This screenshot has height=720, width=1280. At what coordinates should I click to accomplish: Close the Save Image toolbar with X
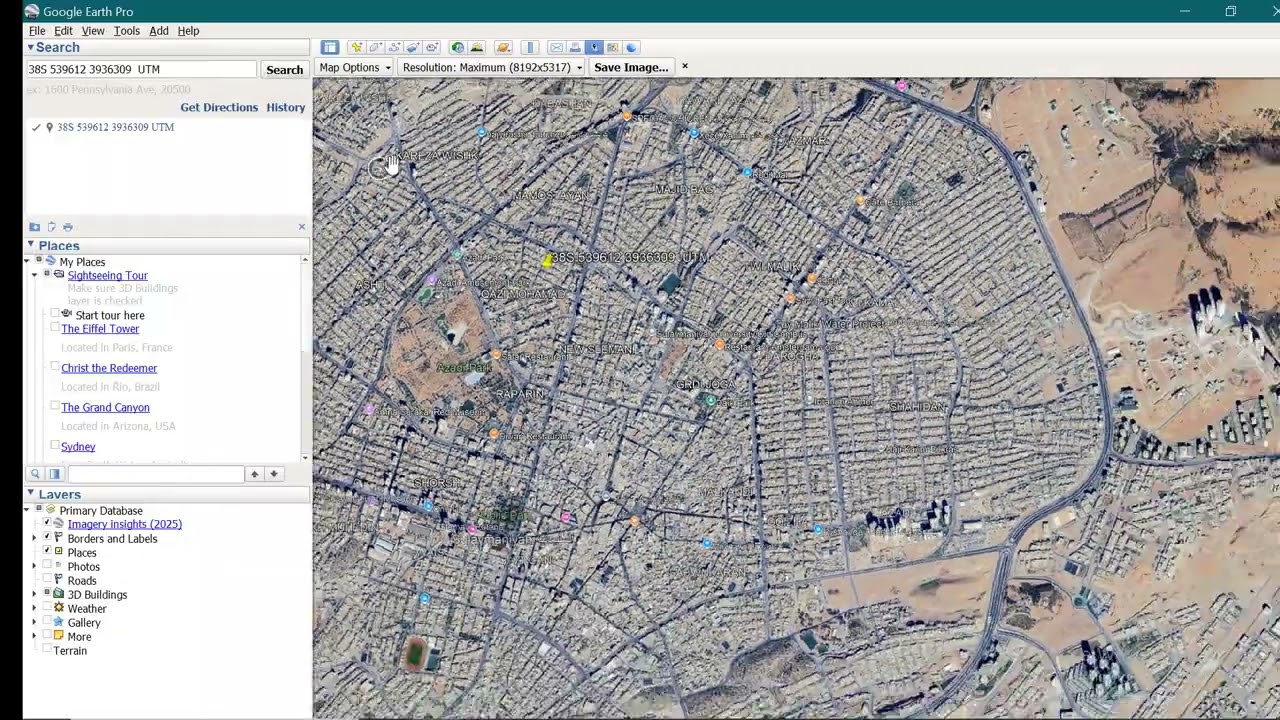[x=684, y=67]
